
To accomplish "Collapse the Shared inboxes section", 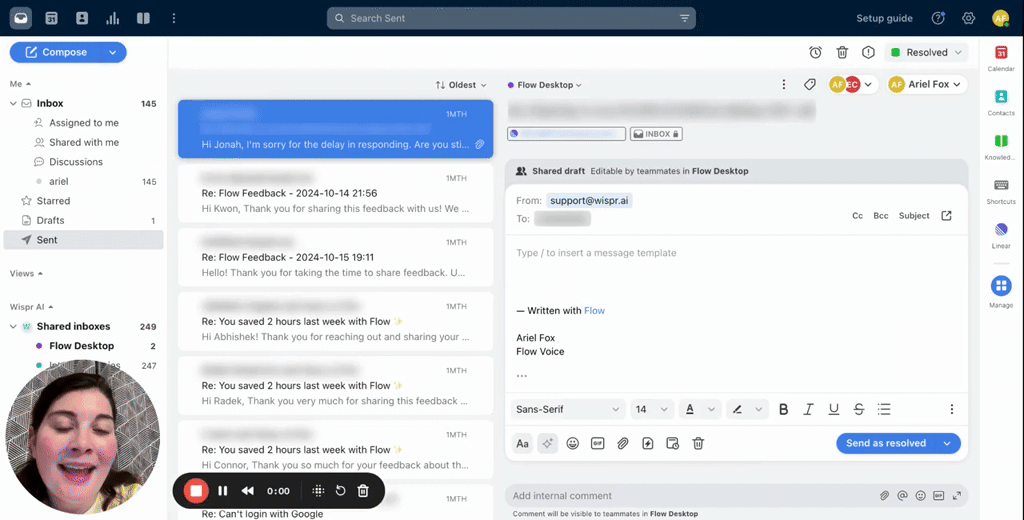I will point(13,326).
